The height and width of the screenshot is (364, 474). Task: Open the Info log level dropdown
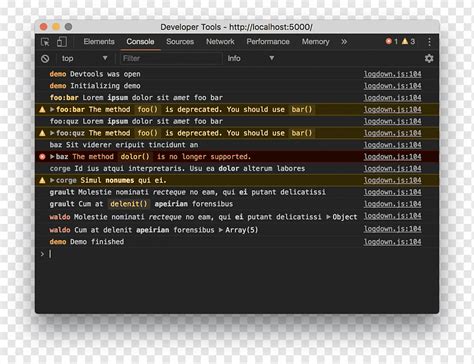coord(251,58)
